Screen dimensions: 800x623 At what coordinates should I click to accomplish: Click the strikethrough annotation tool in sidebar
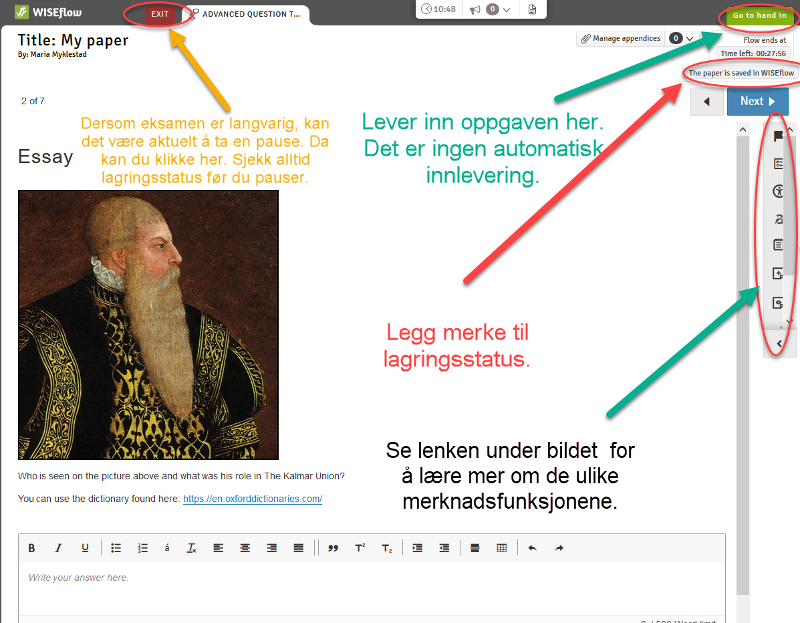(778, 219)
